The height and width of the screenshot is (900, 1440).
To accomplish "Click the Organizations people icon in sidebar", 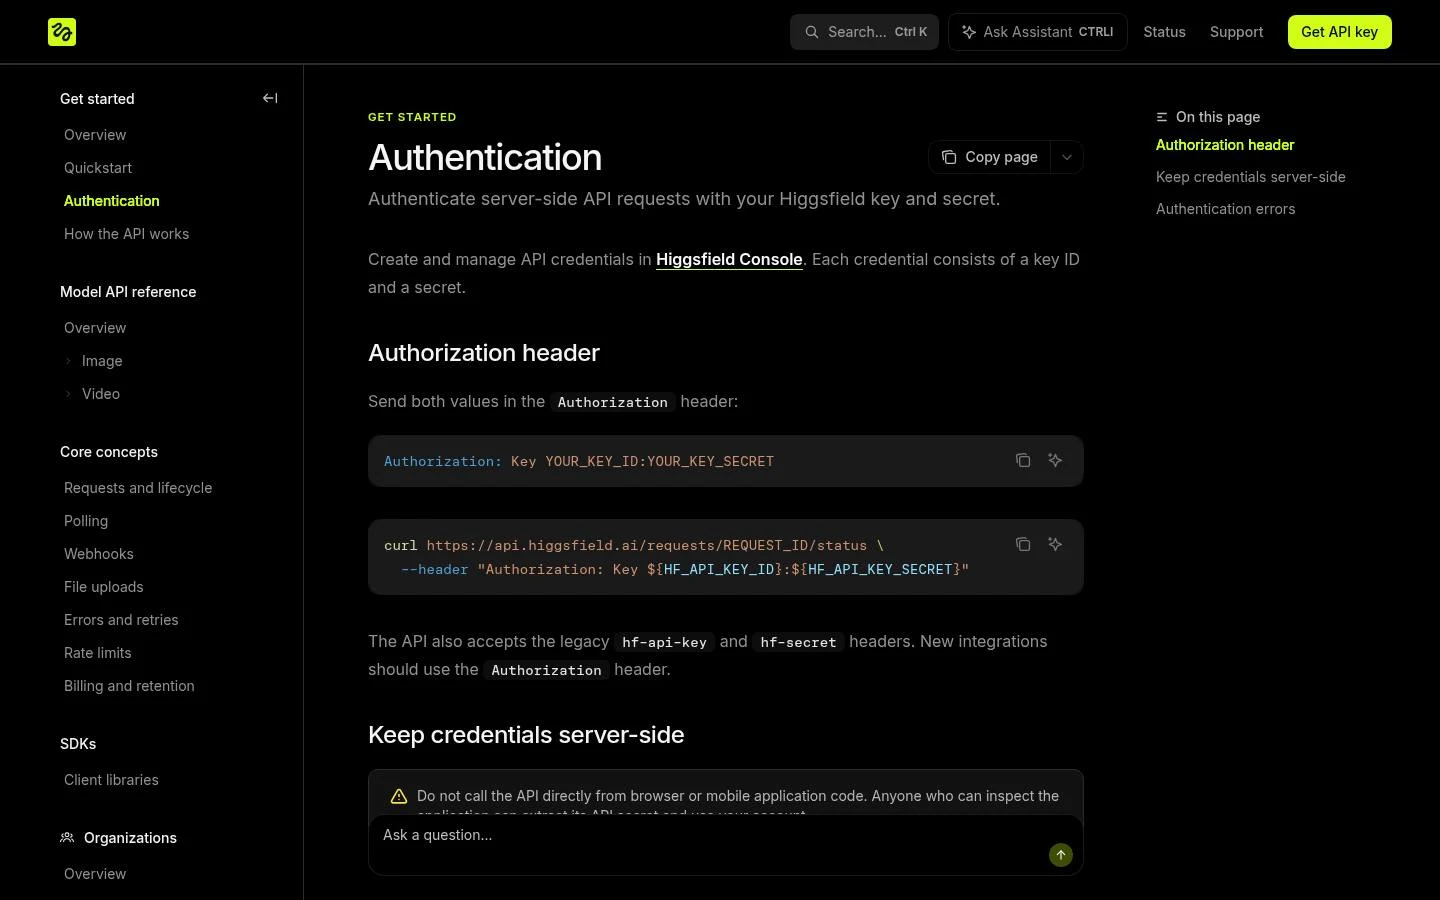I will point(67,838).
